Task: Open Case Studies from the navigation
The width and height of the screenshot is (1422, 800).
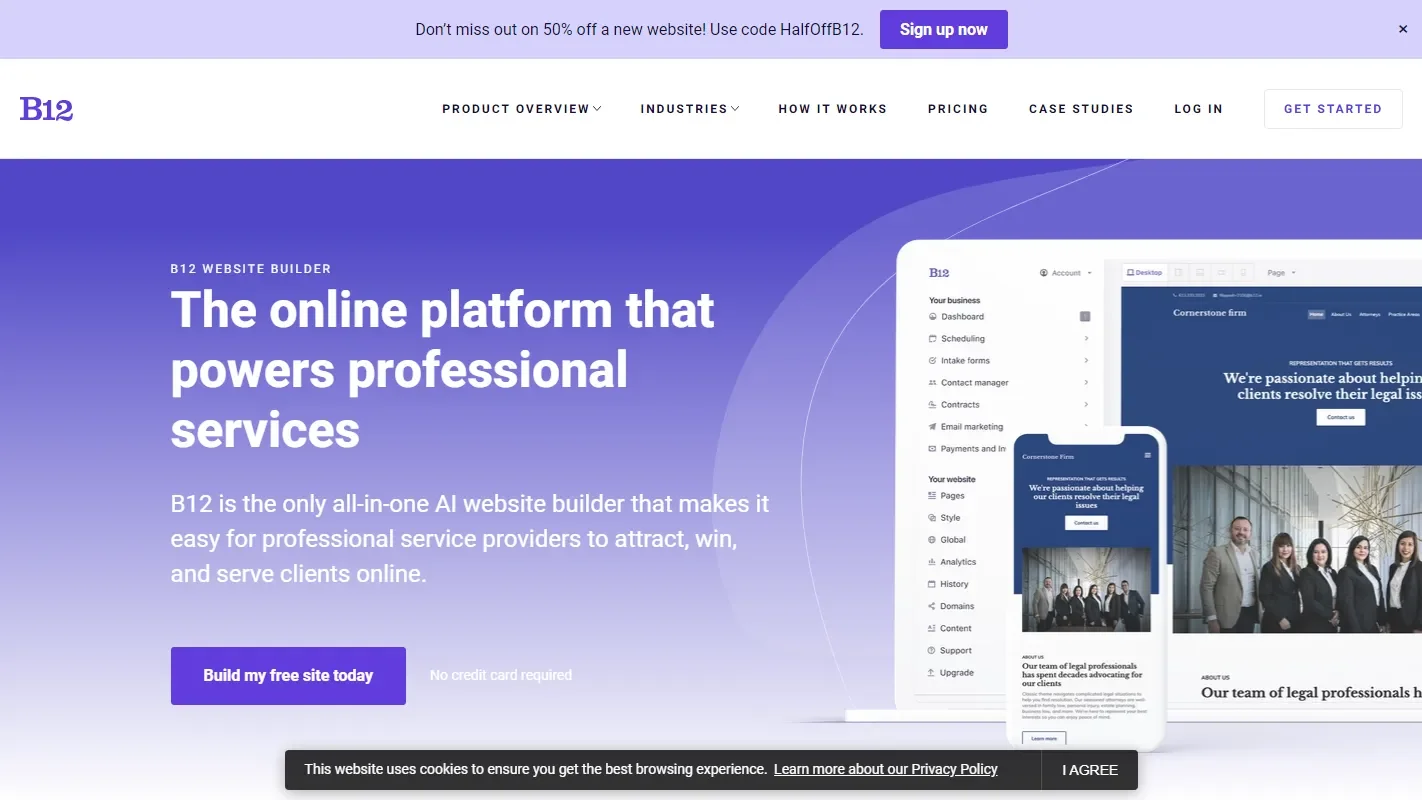Action: pyautogui.click(x=1080, y=109)
